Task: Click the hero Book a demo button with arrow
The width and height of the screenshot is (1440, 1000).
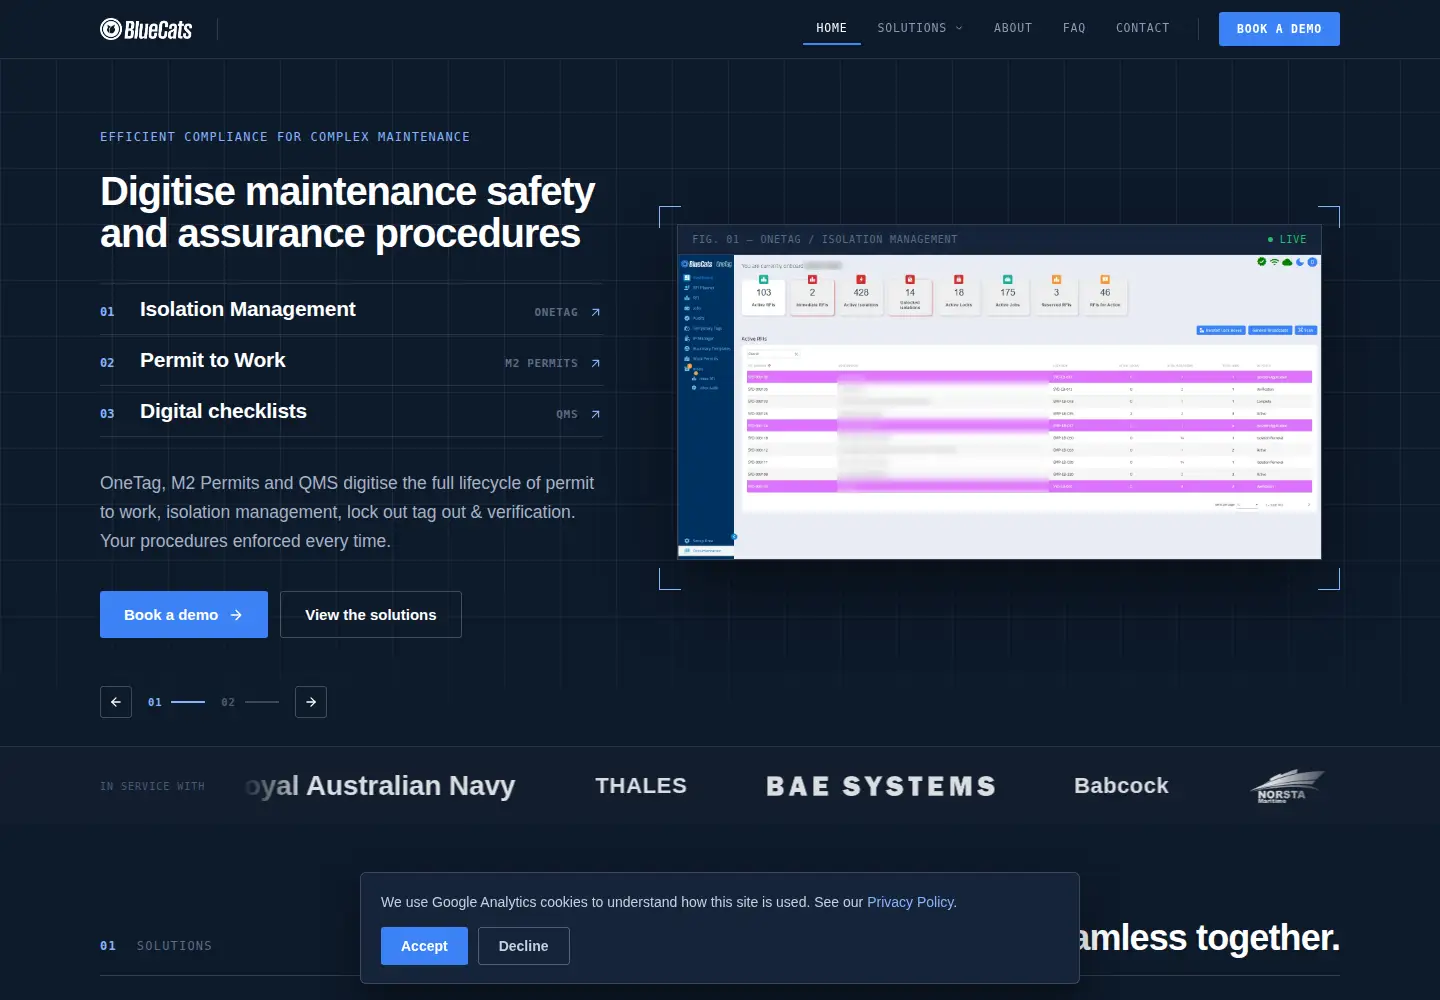Action: tap(184, 614)
